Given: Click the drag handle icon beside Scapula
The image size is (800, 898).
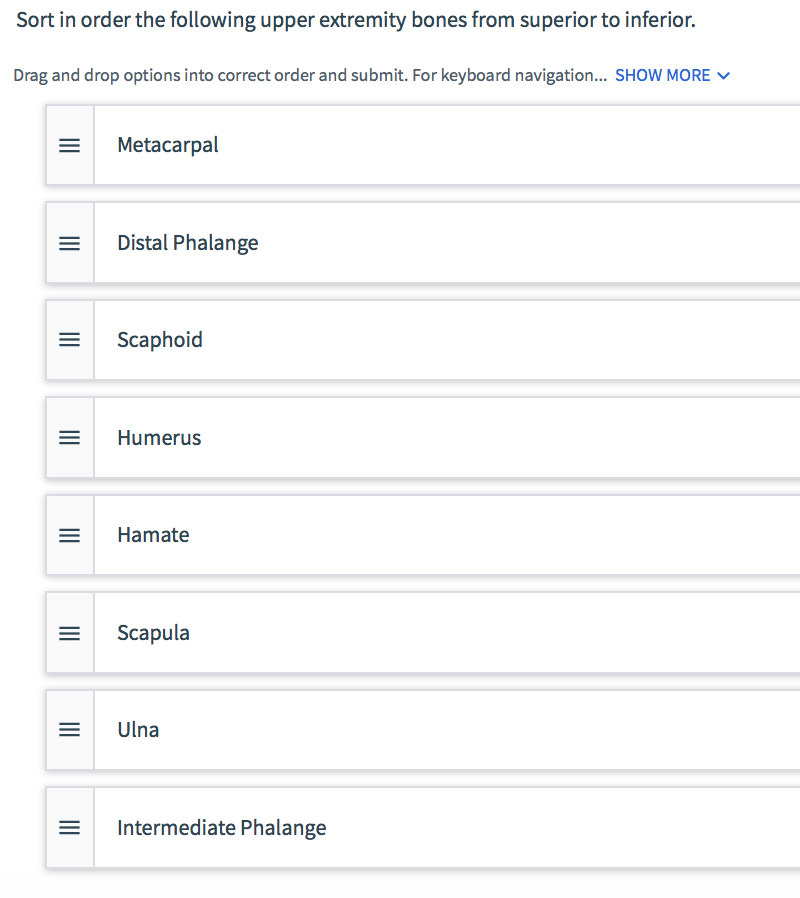Looking at the screenshot, I should click(69, 633).
